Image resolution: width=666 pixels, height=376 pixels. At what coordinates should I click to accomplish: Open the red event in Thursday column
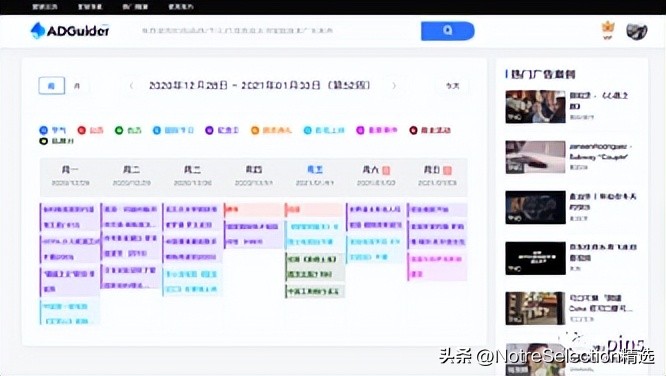coord(254,209)
